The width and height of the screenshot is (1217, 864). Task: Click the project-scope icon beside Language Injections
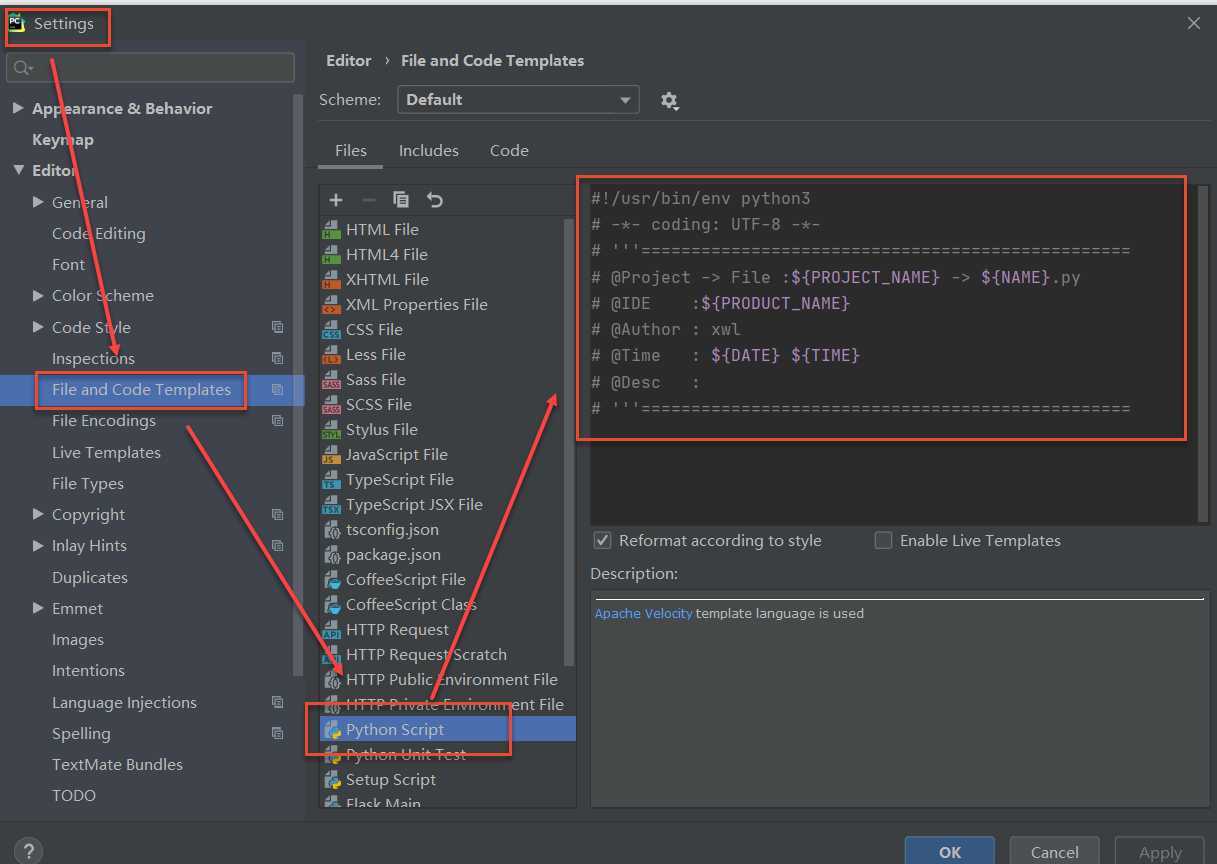(277, 702)
